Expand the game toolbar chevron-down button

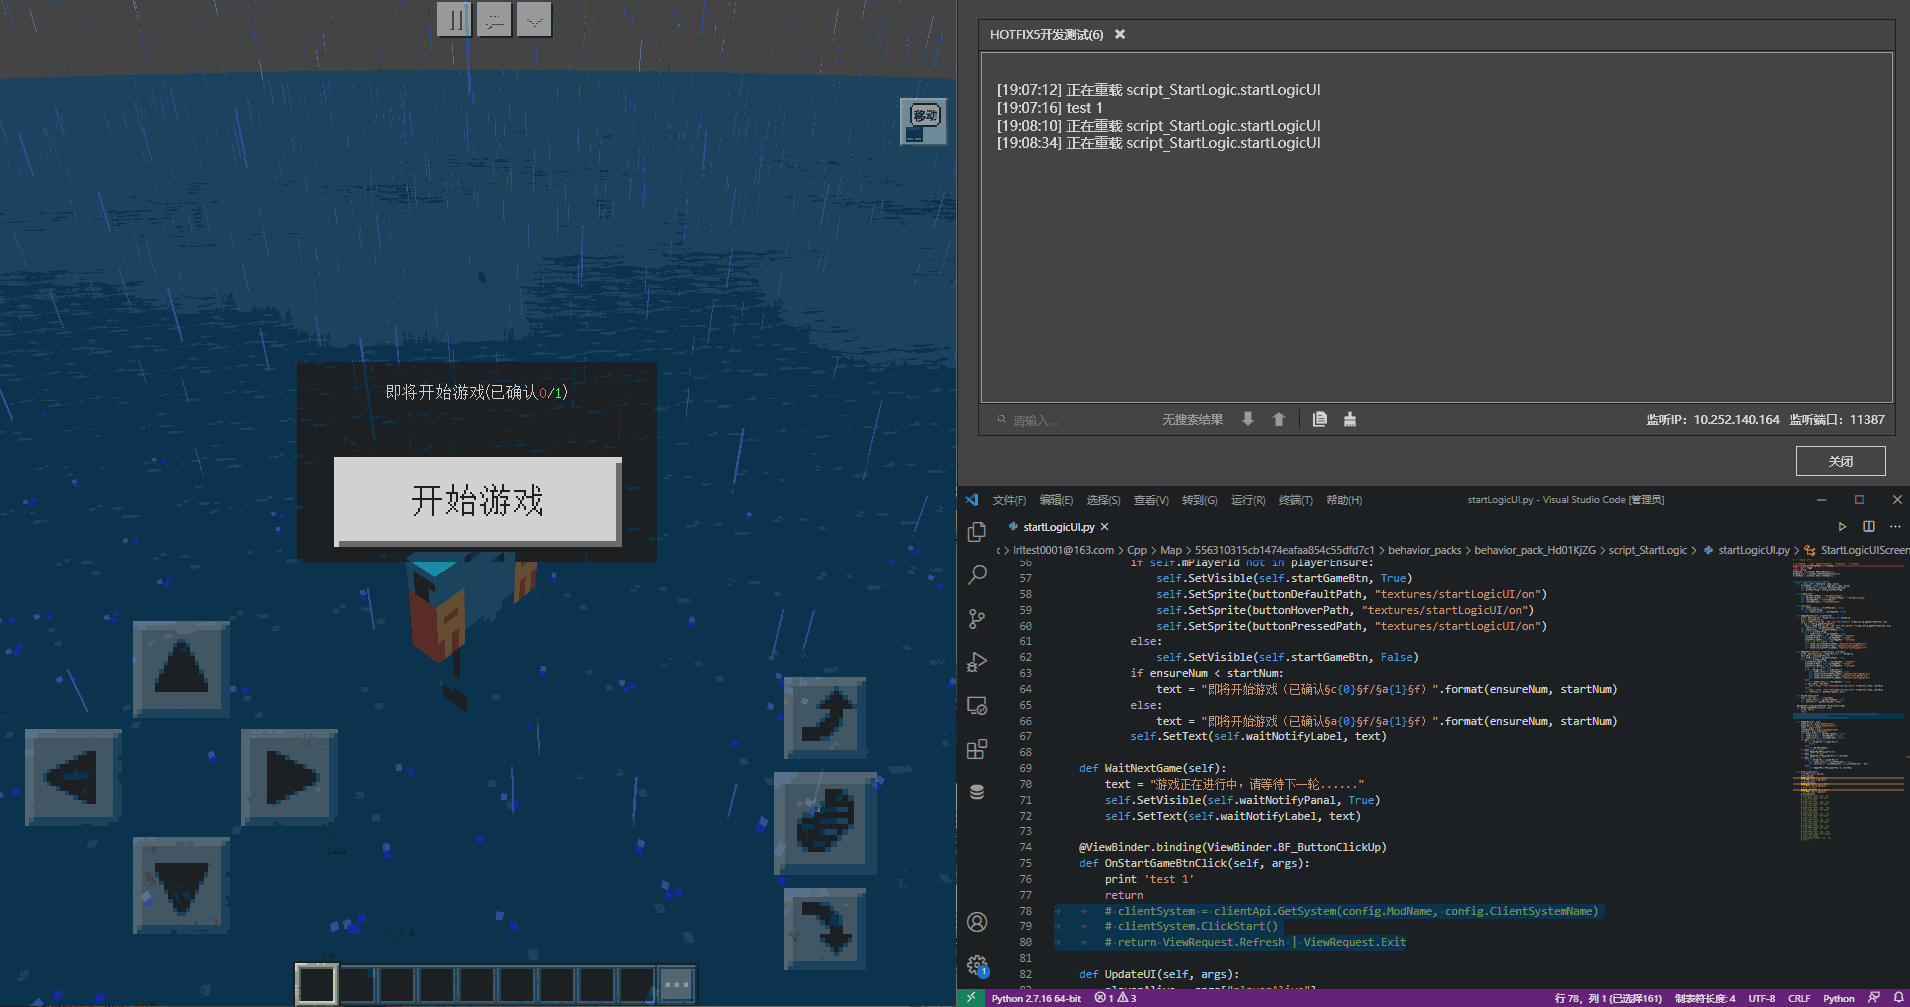click(x=534, y=19)
